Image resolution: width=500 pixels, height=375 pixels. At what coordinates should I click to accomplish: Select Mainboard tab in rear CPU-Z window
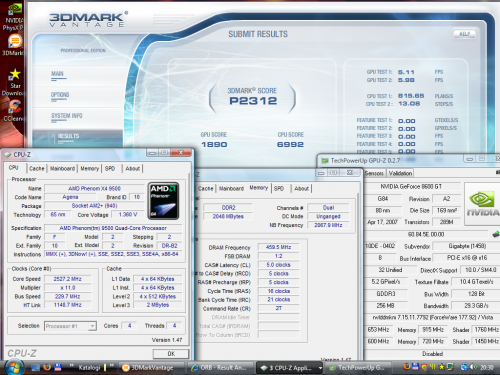[x=231, y=189]
